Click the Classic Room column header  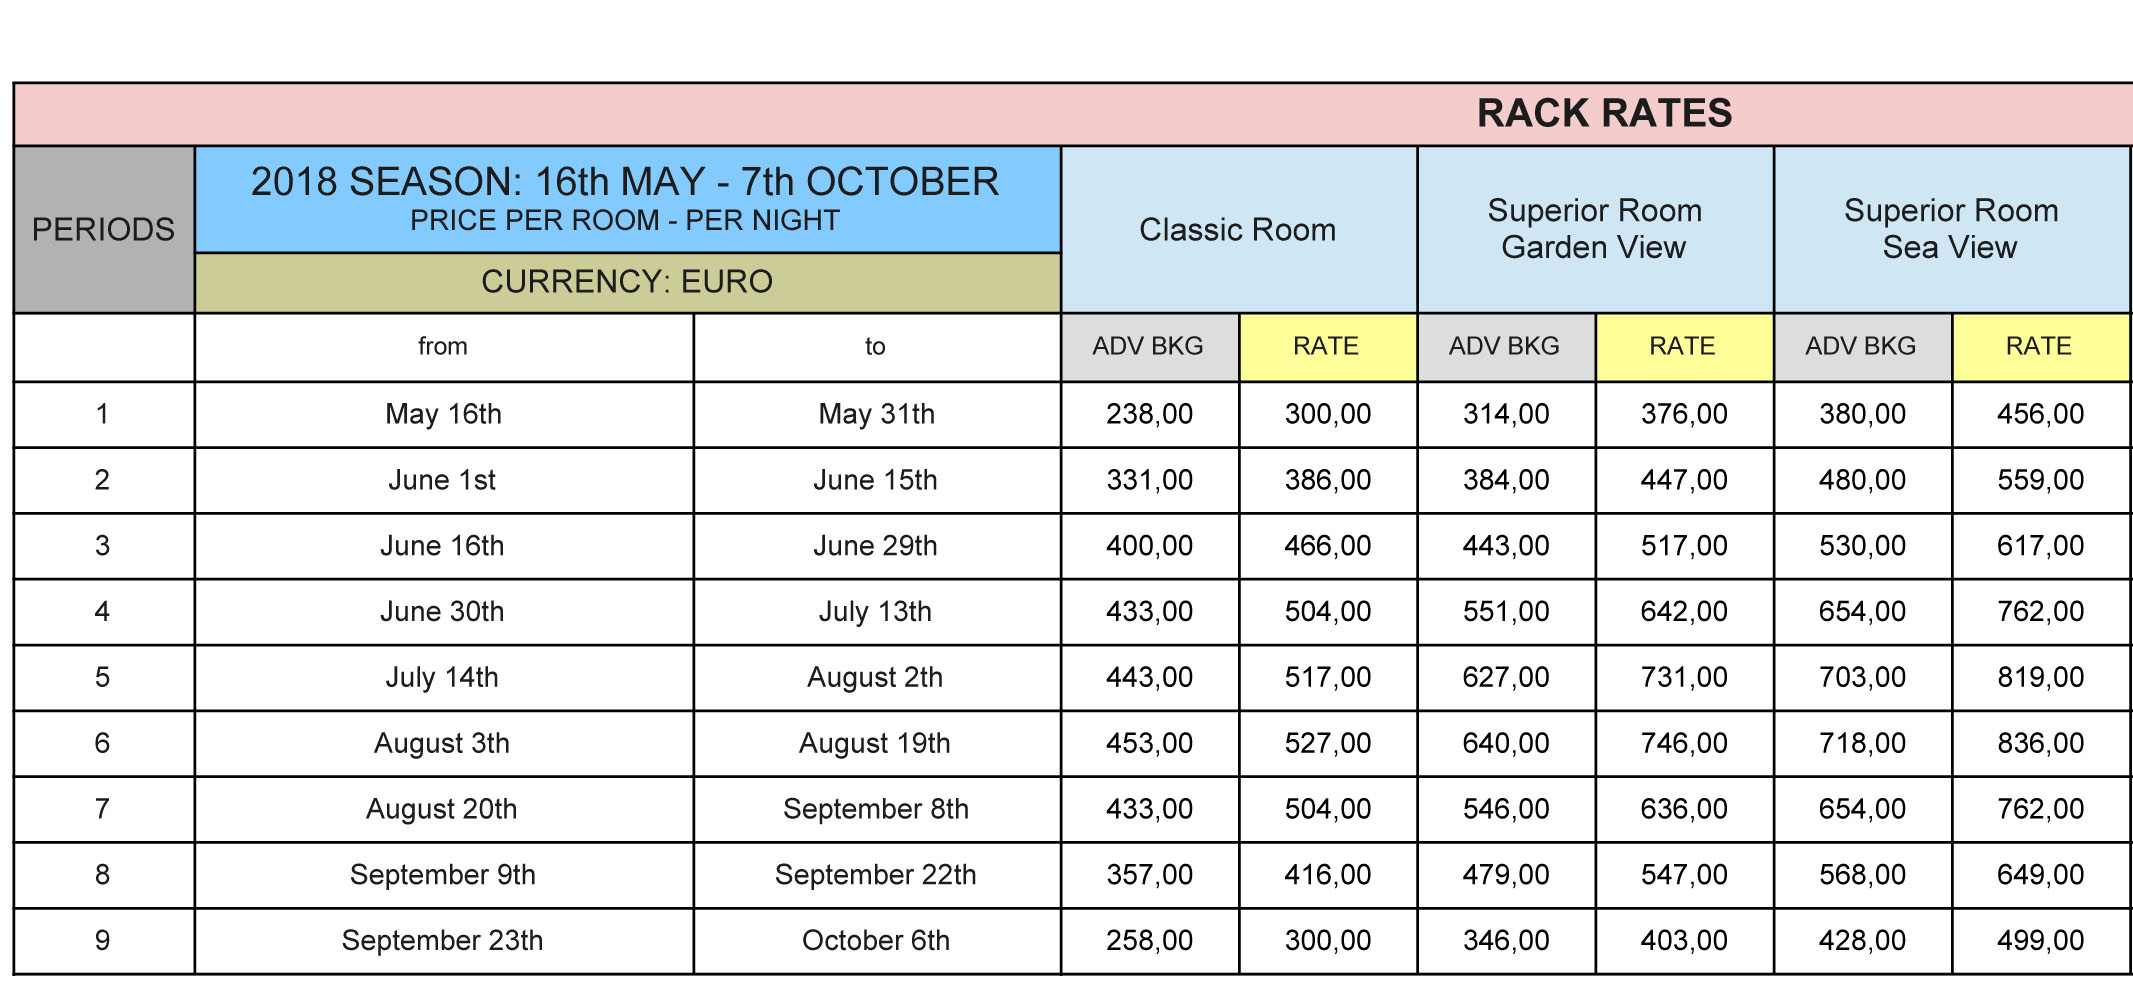pos(1237,230)
